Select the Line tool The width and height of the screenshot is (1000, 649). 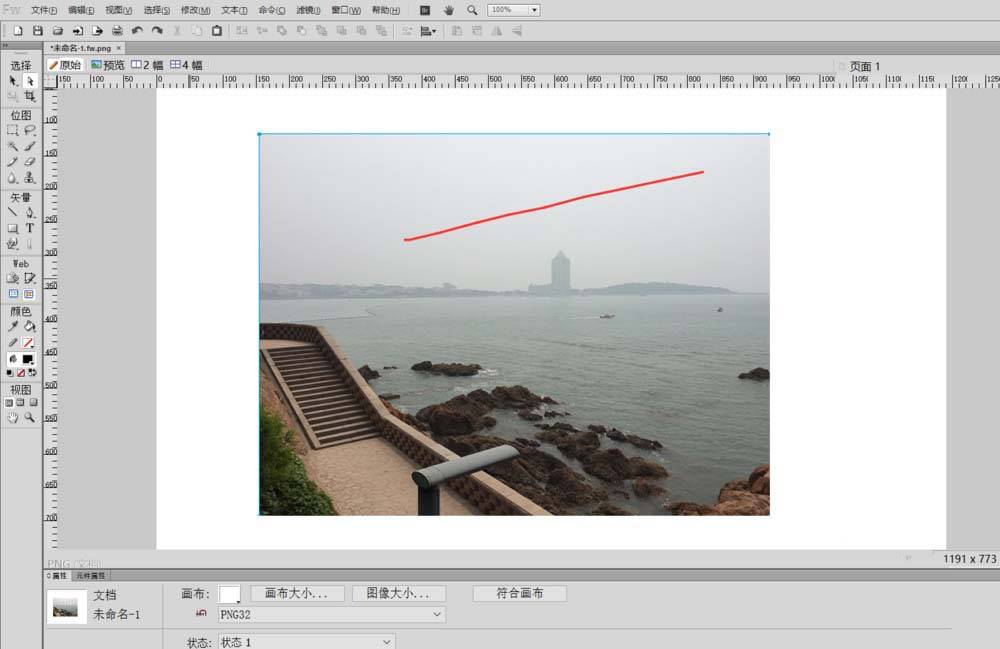[13, 212]
